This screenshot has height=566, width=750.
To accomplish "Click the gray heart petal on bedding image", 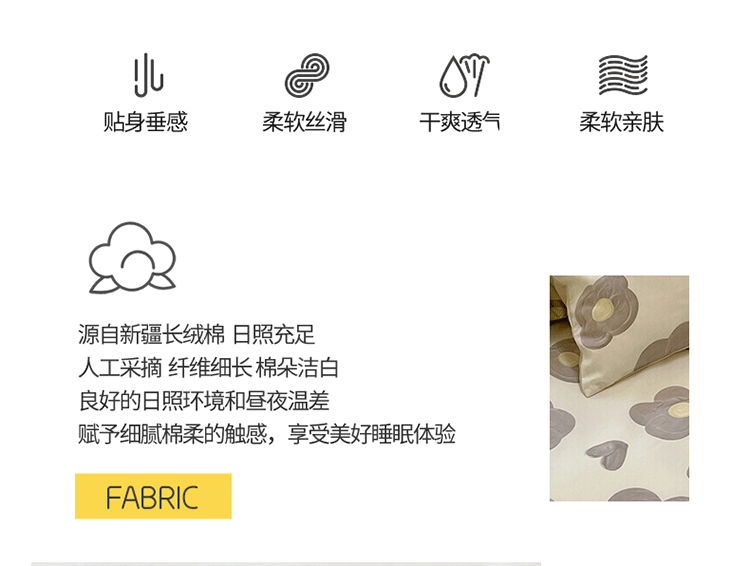I will click(x=607, y=455).
